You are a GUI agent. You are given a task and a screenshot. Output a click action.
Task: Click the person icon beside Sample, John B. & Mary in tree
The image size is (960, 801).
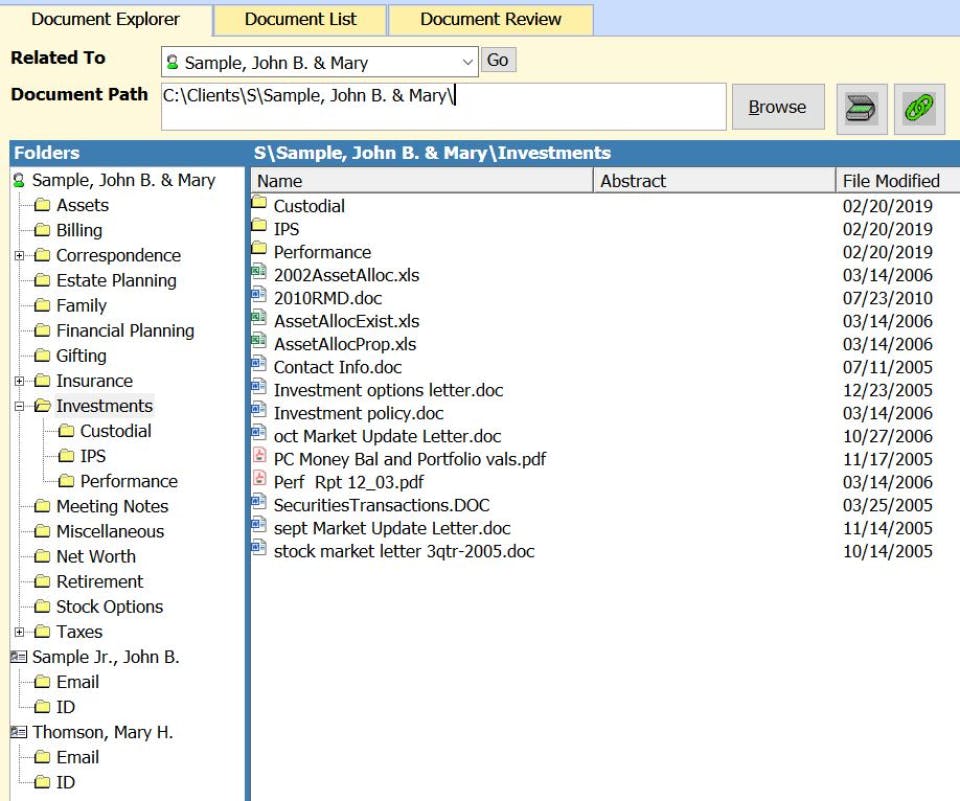(19, 180)
